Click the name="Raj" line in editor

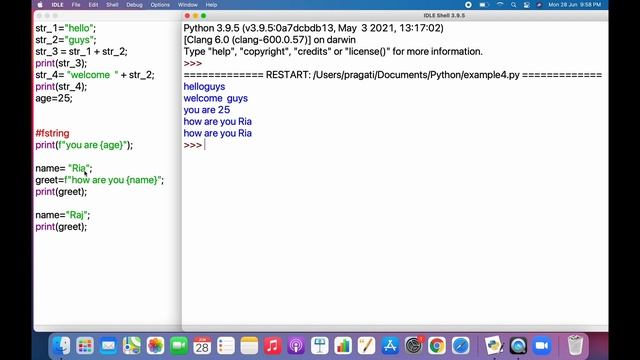tap(63, 215)
